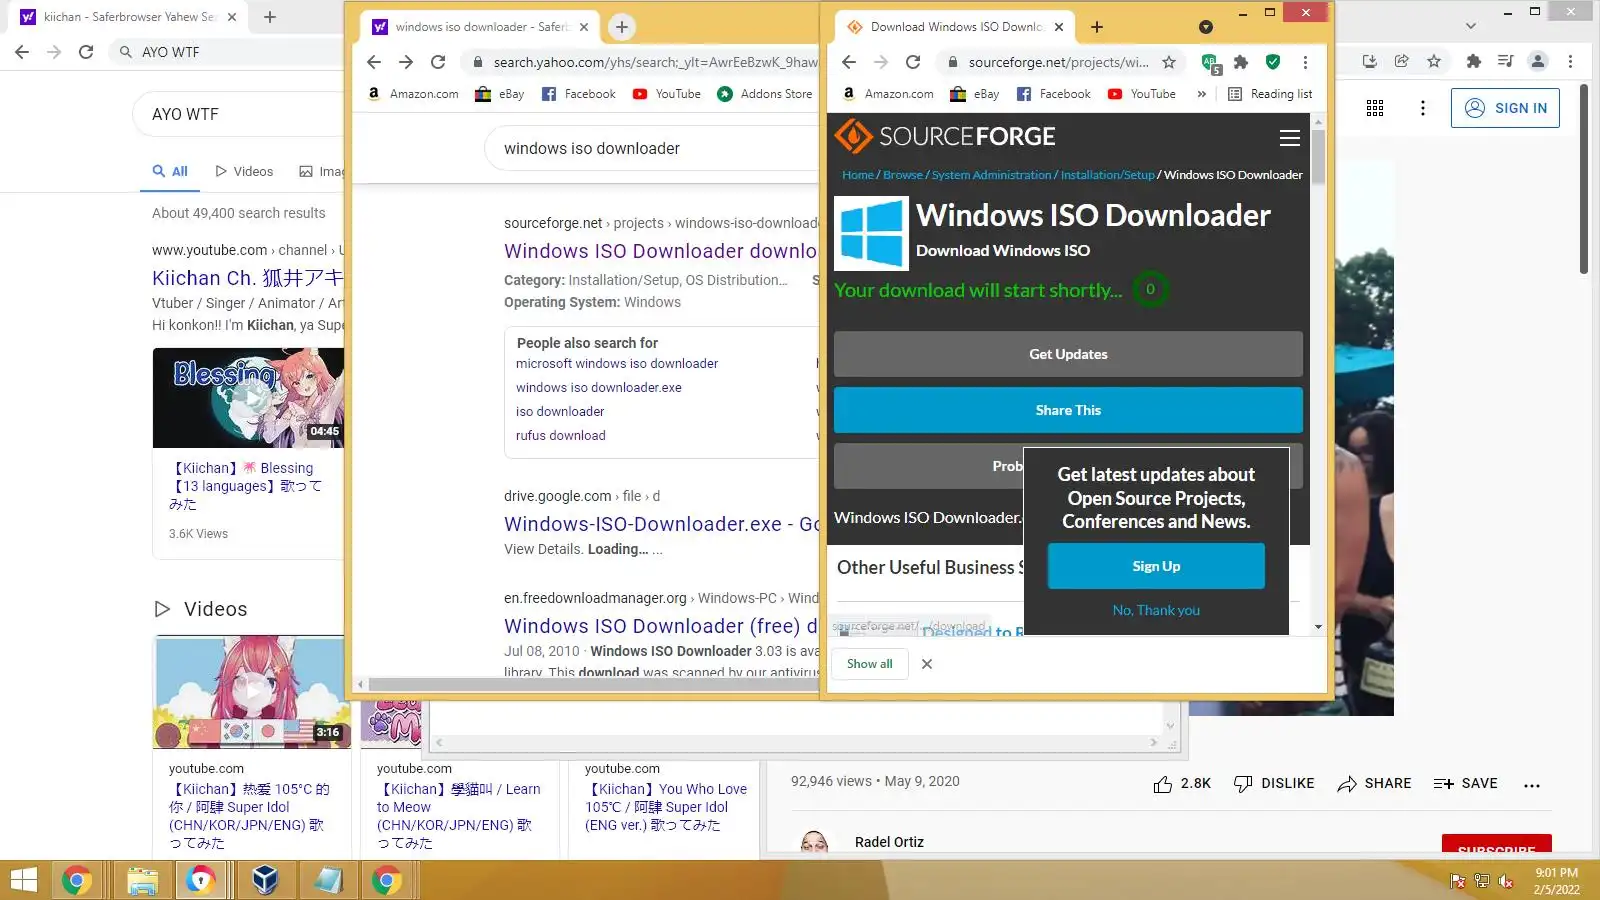Open new tab in SourceForge window
Viewport: 1600px width, 900px height.
[1097, 27]
